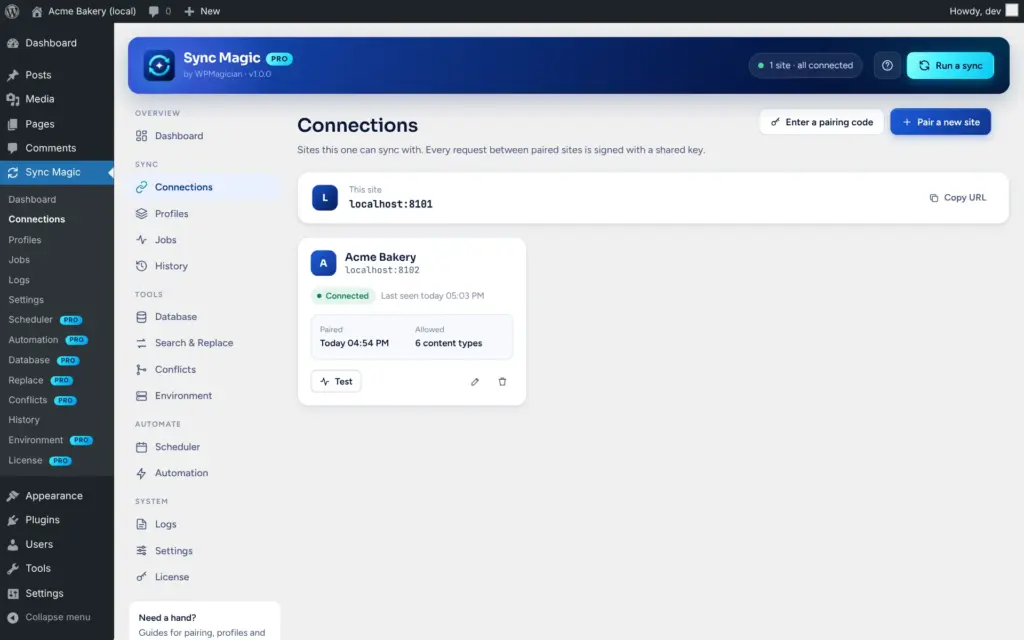
Task: Click Pair a new site button
Action: (940, 122)
